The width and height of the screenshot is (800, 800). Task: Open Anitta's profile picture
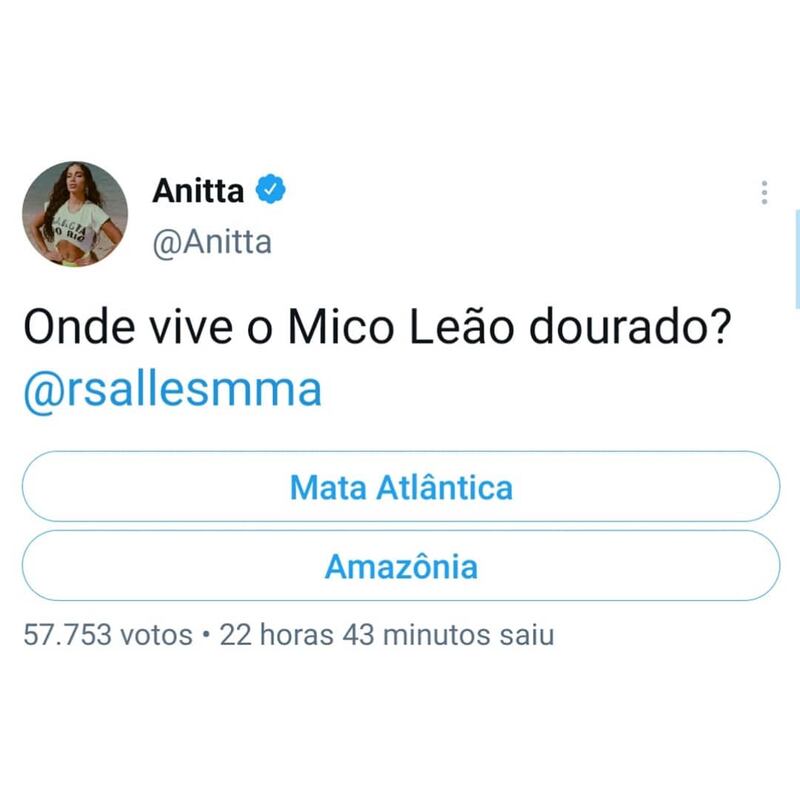pyautogui.click(x=75, y=214)
